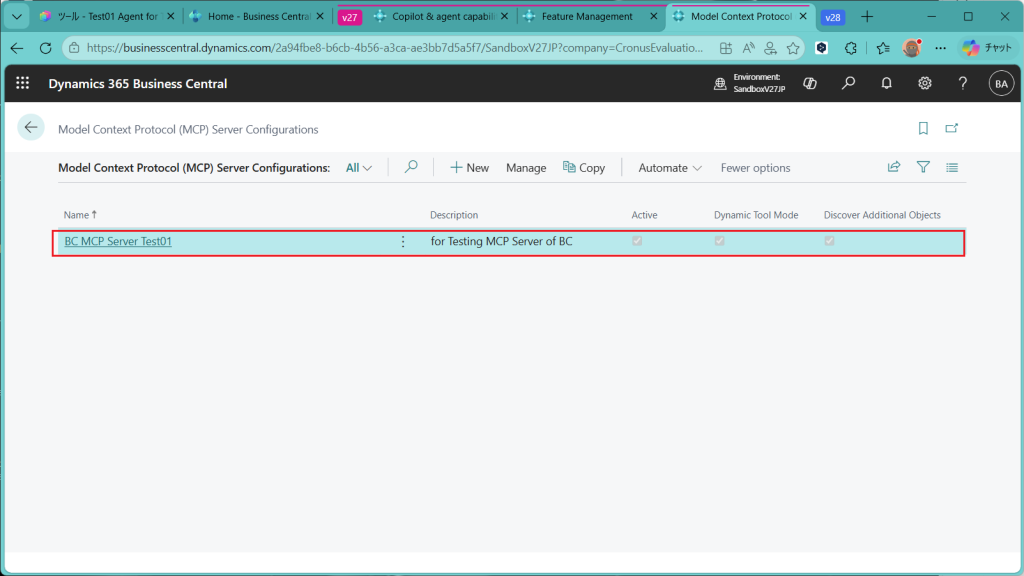Screen dimensions: 1024x576
Task: Open page in new window icon
Action: pyautogui.click(x=952, y=129)
